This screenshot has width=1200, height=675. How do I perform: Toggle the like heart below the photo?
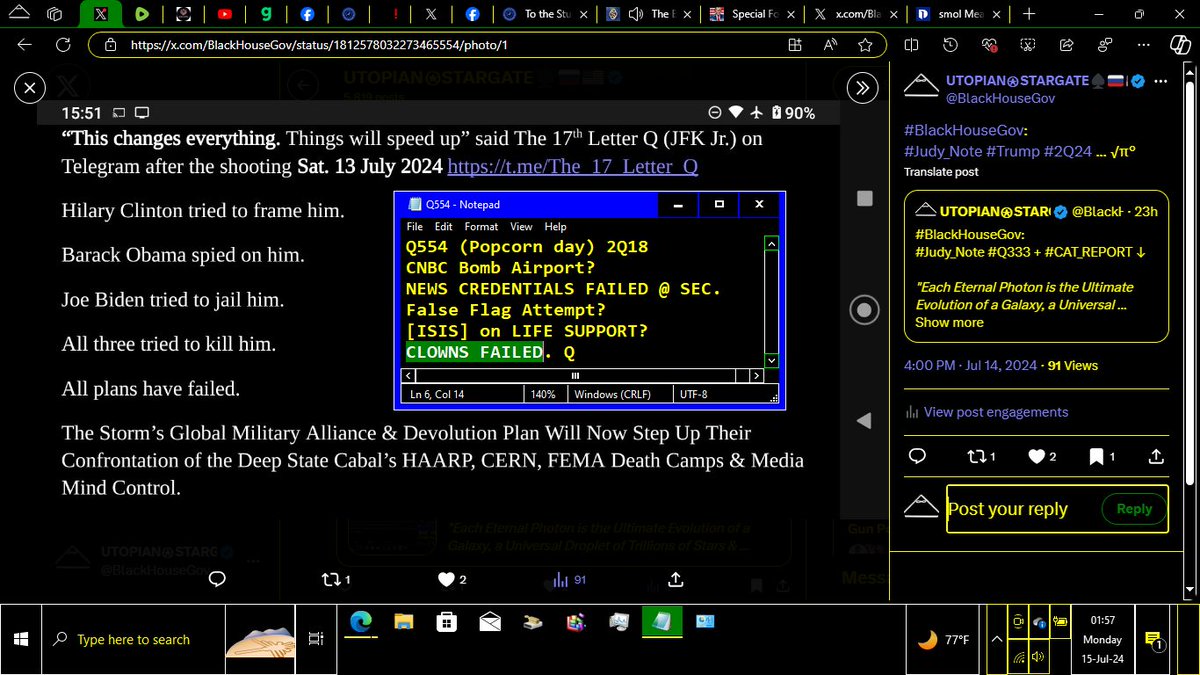pos(448,580)
